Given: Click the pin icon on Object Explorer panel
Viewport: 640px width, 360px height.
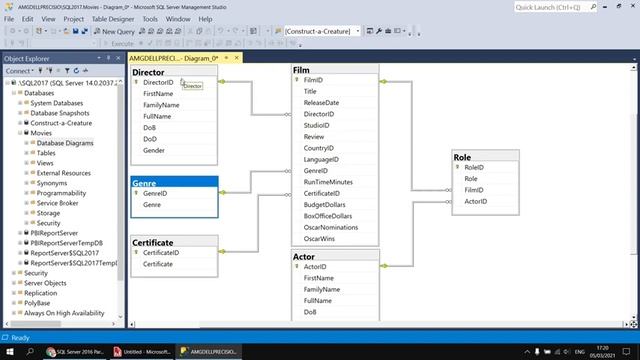Looking at the screenshot, I should (109, 58).
